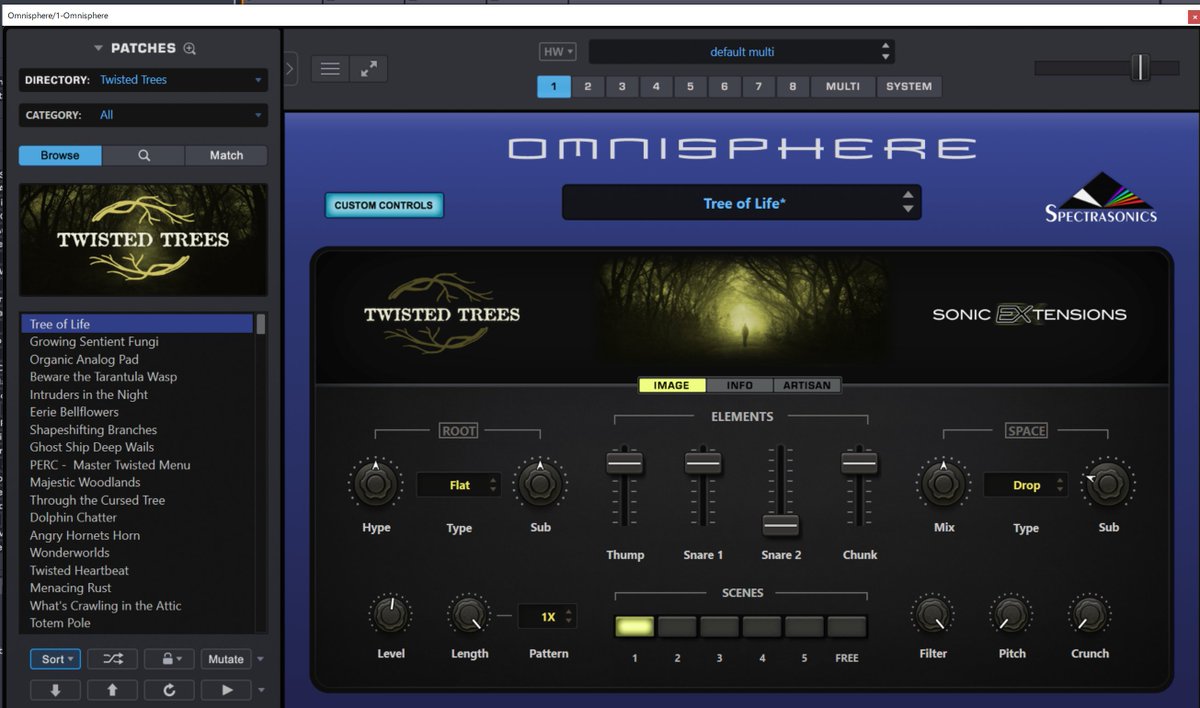This screenshot has height=708, width=1200.
Task: Open the DIRECTORY Twisted Trees dropdown
Action: coord(143,80)
